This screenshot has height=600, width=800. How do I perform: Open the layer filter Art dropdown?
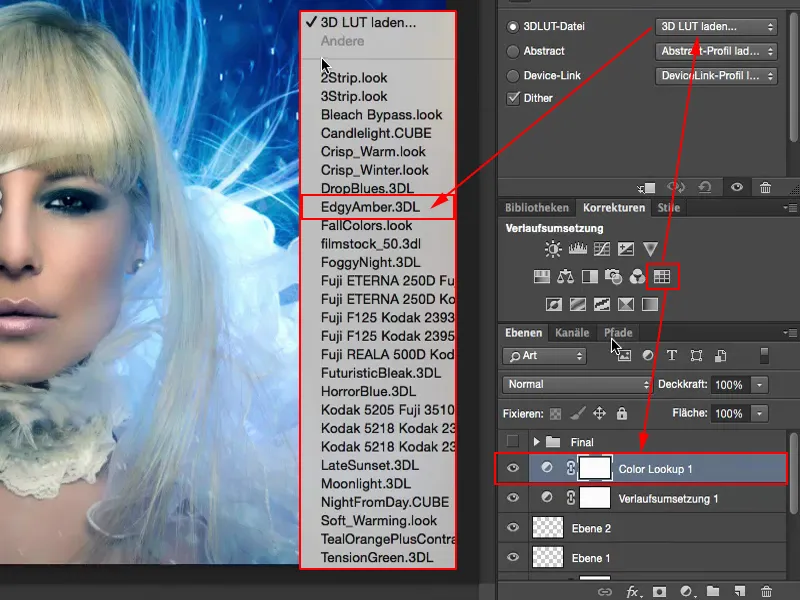(x=544, y=356)
